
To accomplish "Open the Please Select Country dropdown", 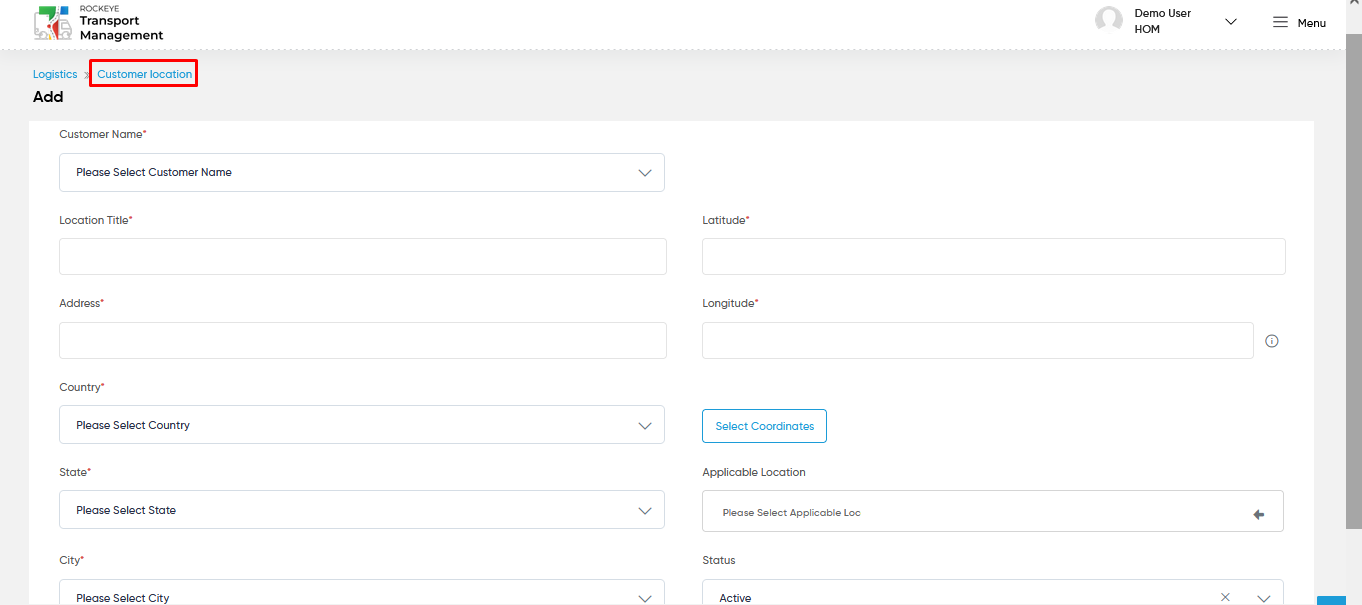I will (362, 425).
